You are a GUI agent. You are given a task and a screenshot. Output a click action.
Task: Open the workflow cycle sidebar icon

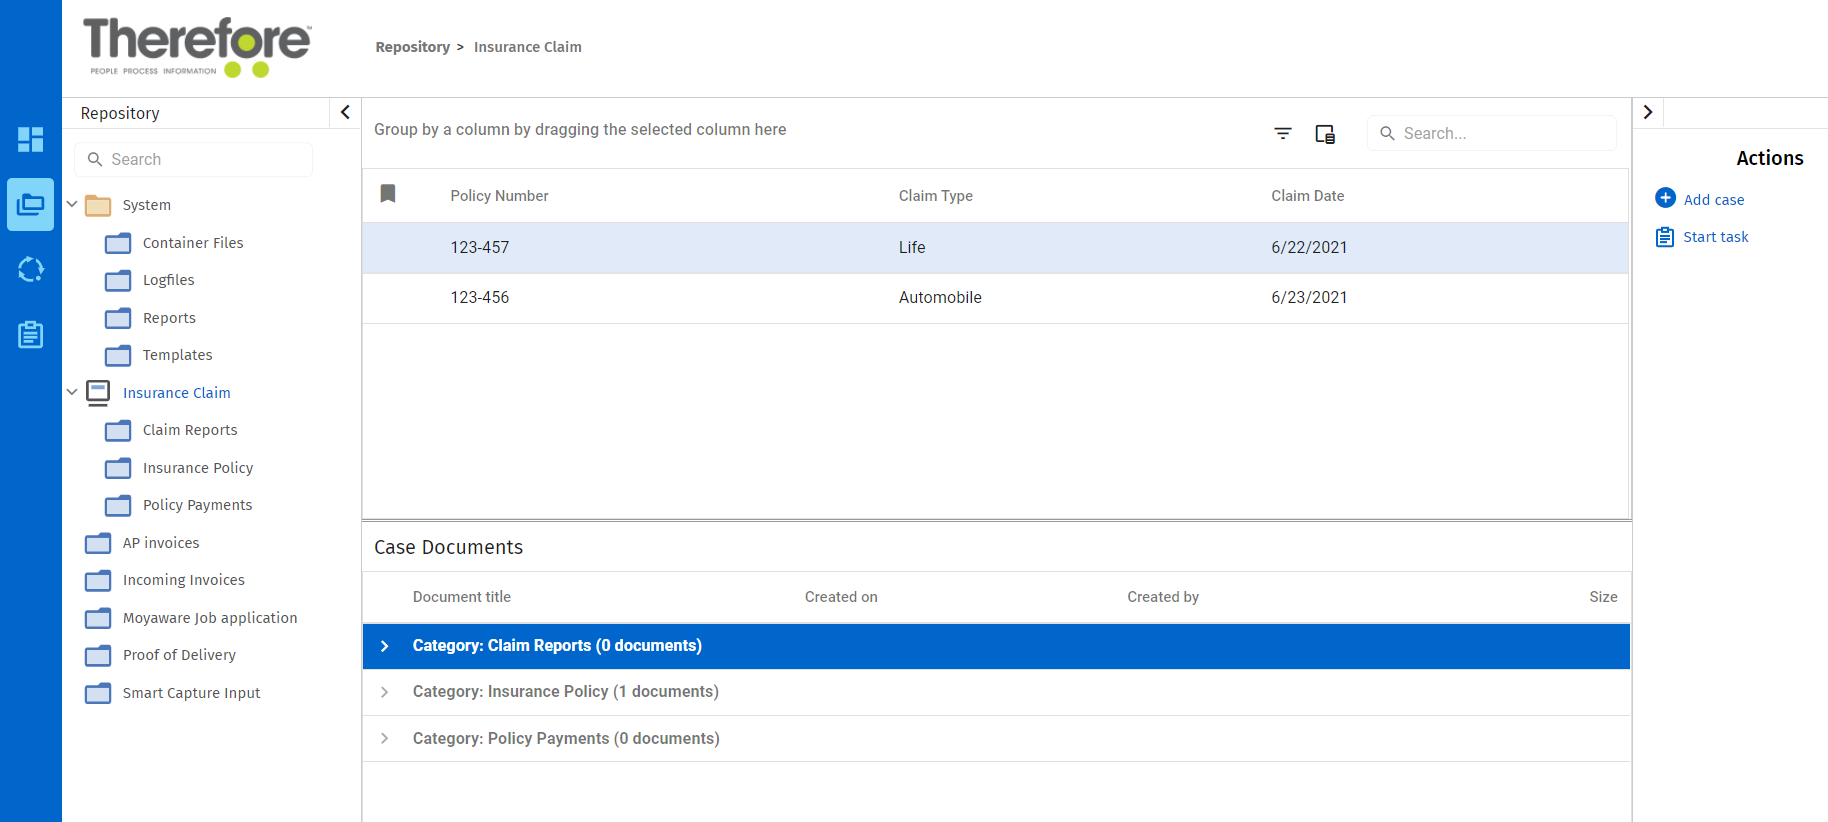[x=30, y=269]
